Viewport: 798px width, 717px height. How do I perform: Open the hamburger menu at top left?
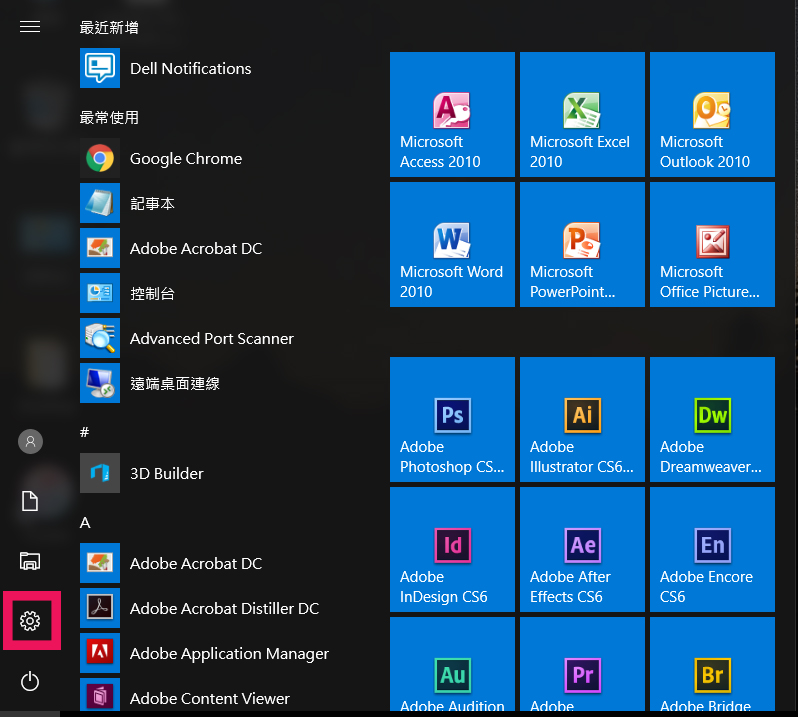(30, 26)
